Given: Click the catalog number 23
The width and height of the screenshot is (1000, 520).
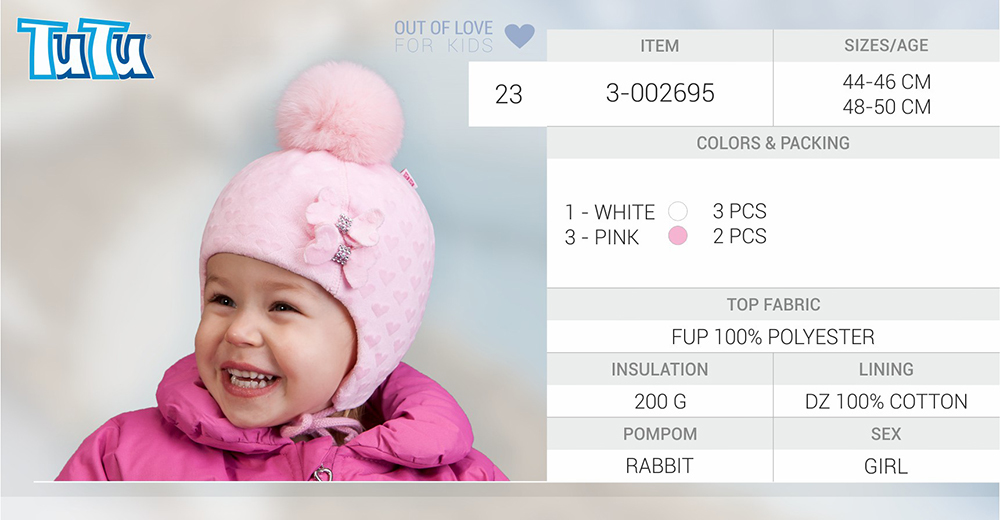Looking at the screenshot, I should [508, 94].
